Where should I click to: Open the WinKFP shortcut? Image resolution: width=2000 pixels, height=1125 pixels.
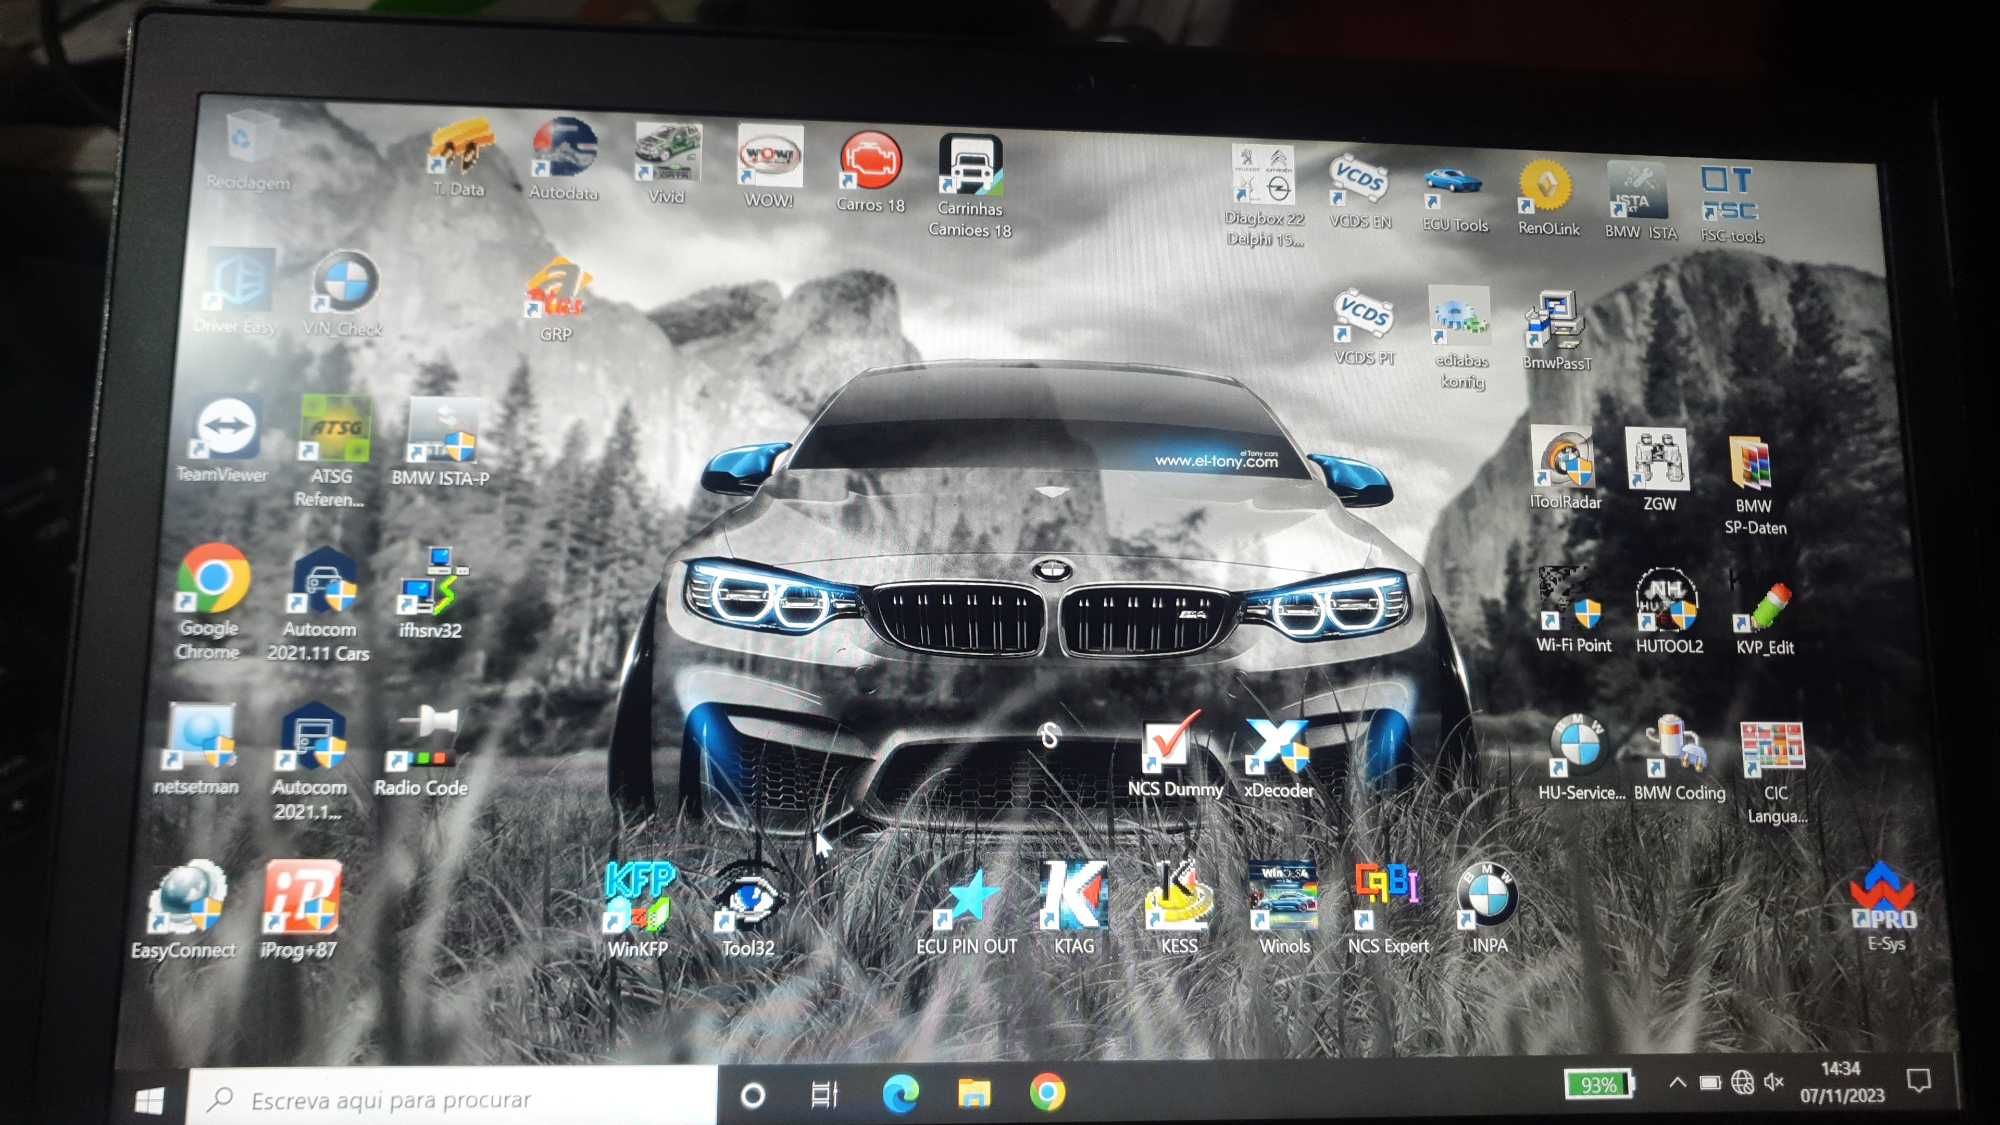[x=638, y=909]
